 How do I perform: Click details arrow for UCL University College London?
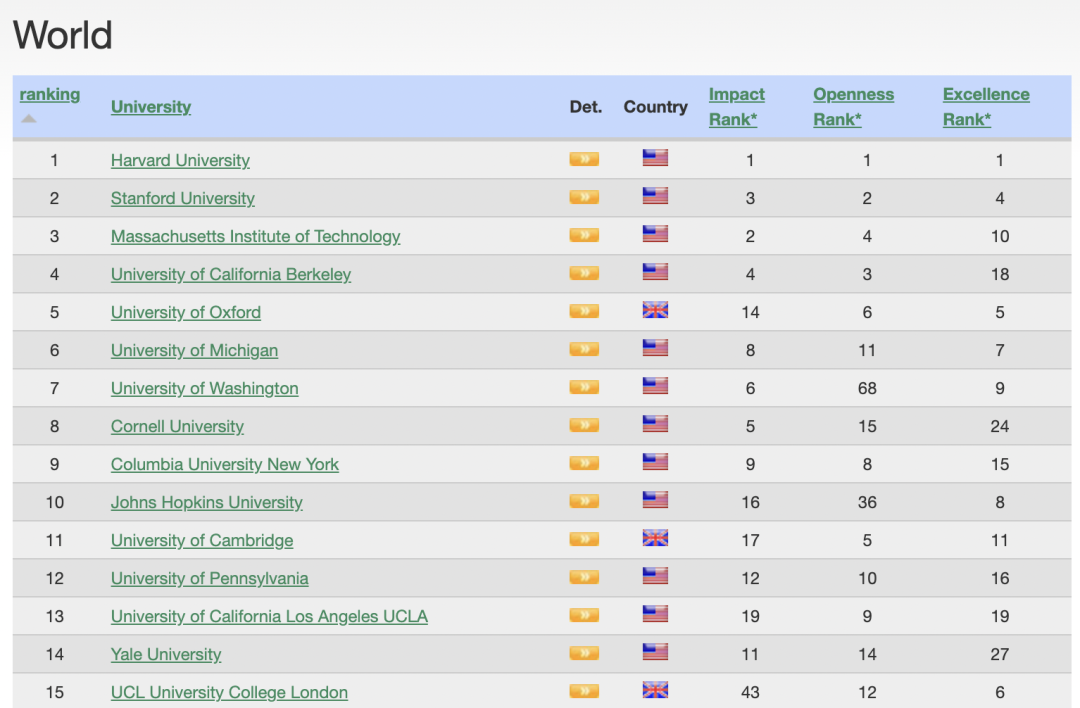(584, 691)
